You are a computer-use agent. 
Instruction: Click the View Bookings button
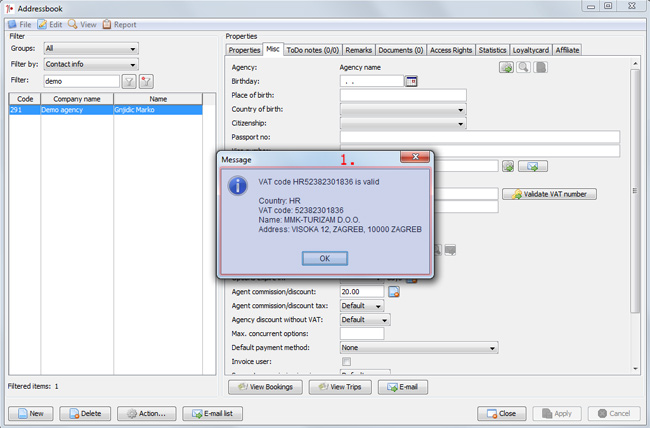point(265,387)
